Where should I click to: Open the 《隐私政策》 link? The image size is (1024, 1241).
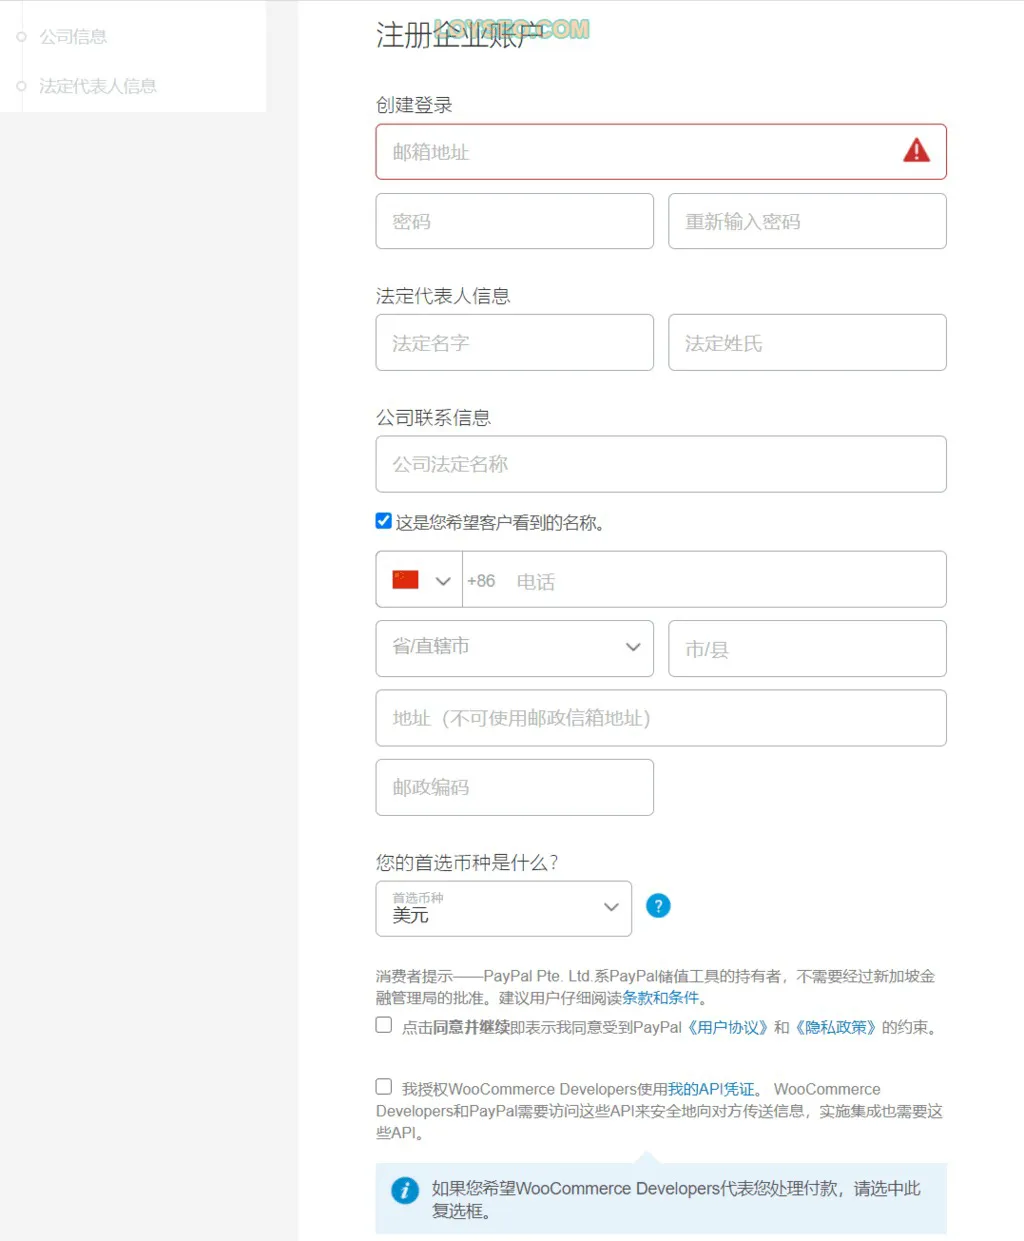[835, 1027]
